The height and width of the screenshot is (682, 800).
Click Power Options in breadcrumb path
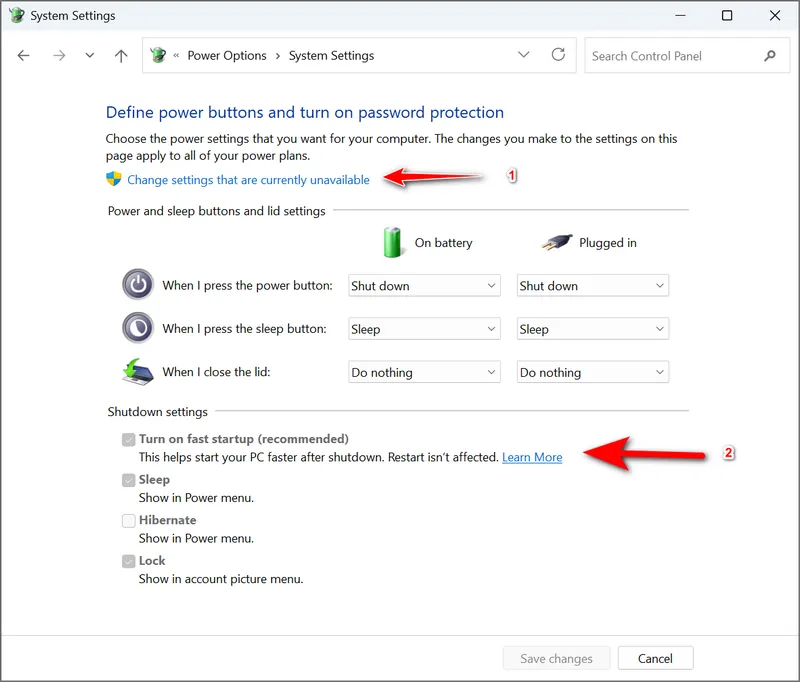tap(227, 56)
